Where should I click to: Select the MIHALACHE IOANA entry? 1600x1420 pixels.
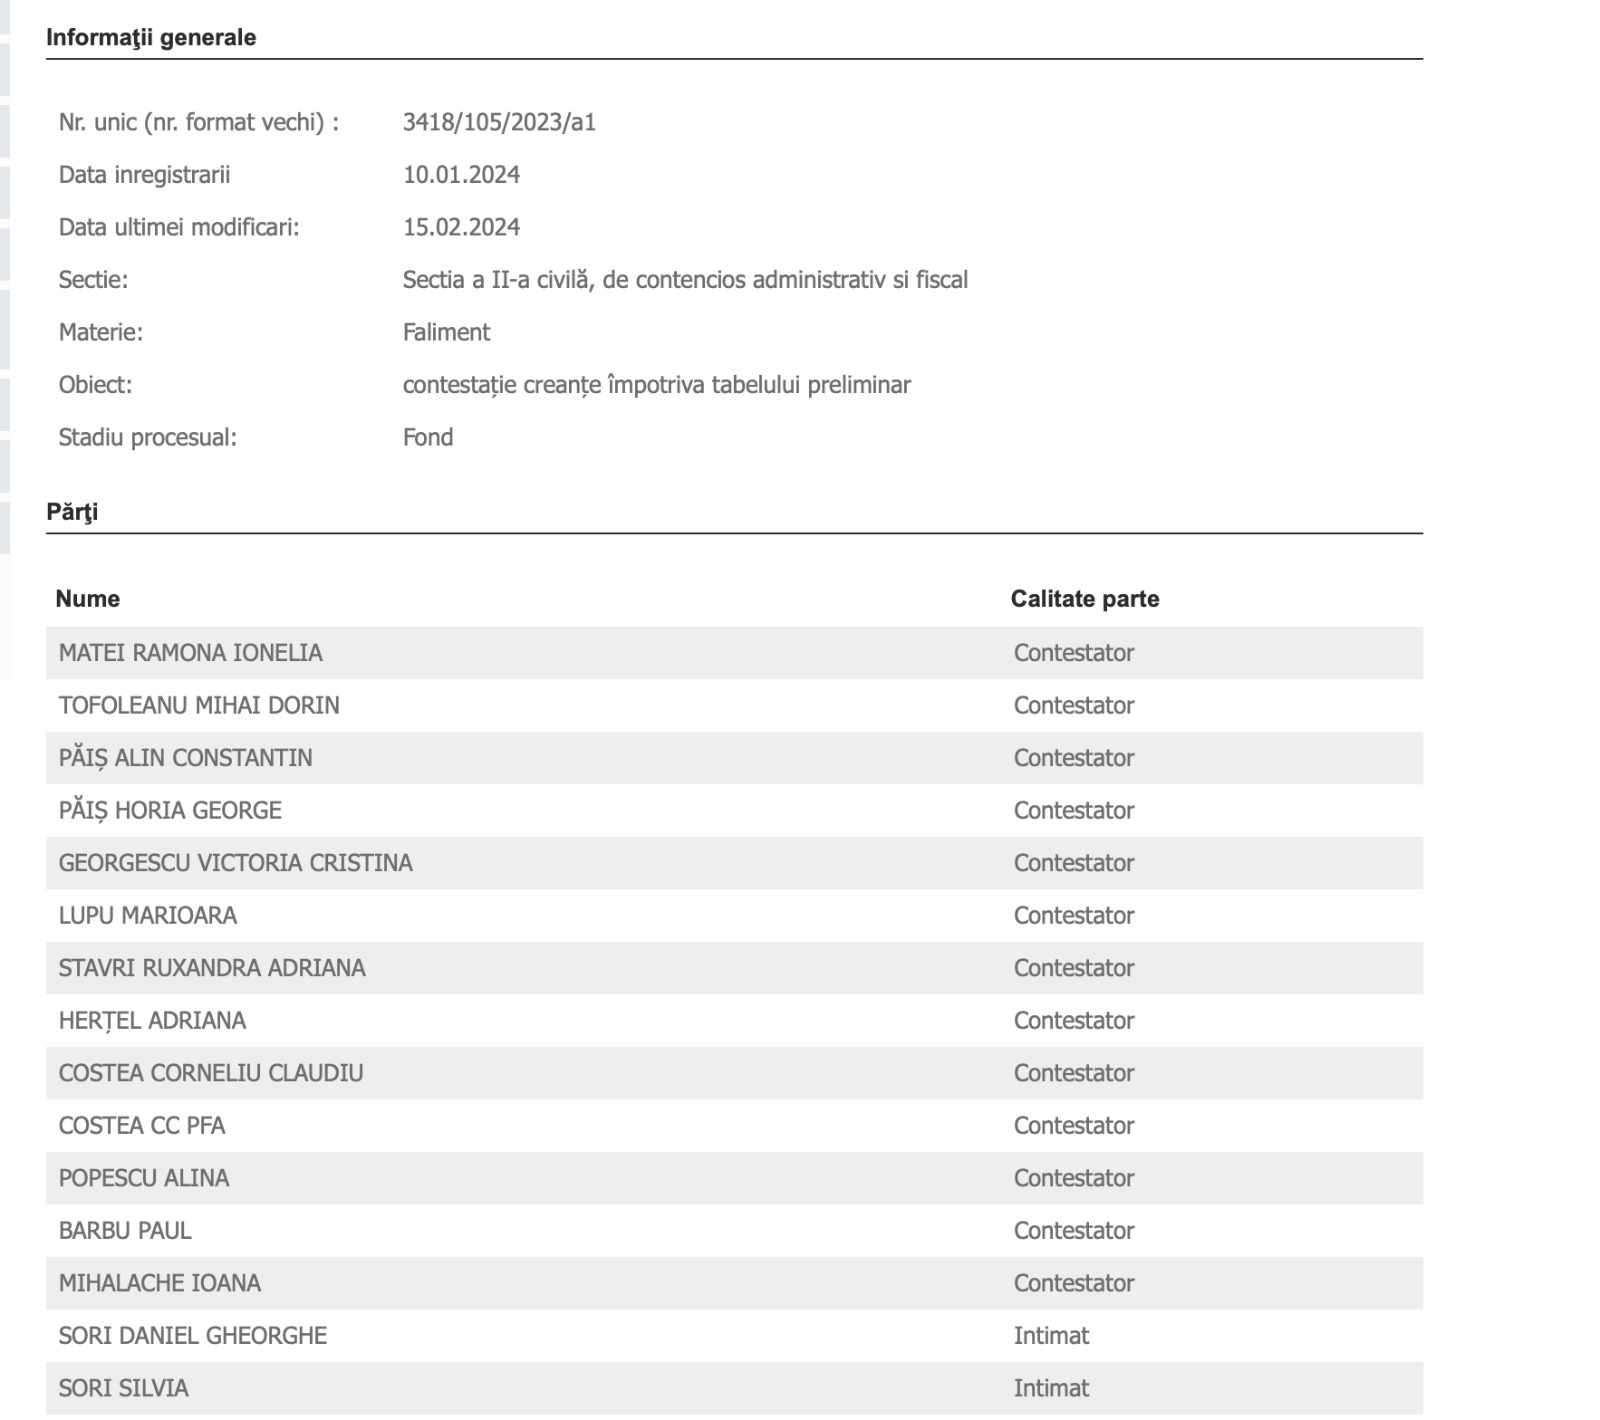[x=160, y=1283]
